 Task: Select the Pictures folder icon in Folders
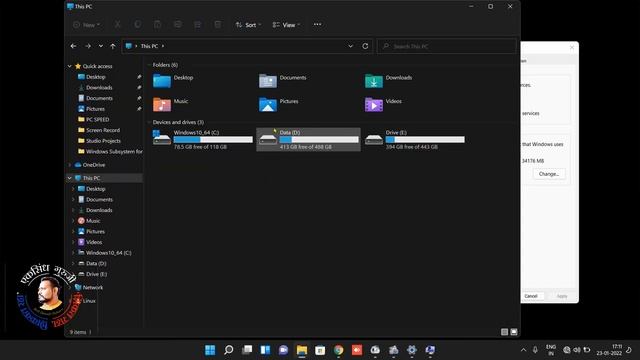[268, 104]
